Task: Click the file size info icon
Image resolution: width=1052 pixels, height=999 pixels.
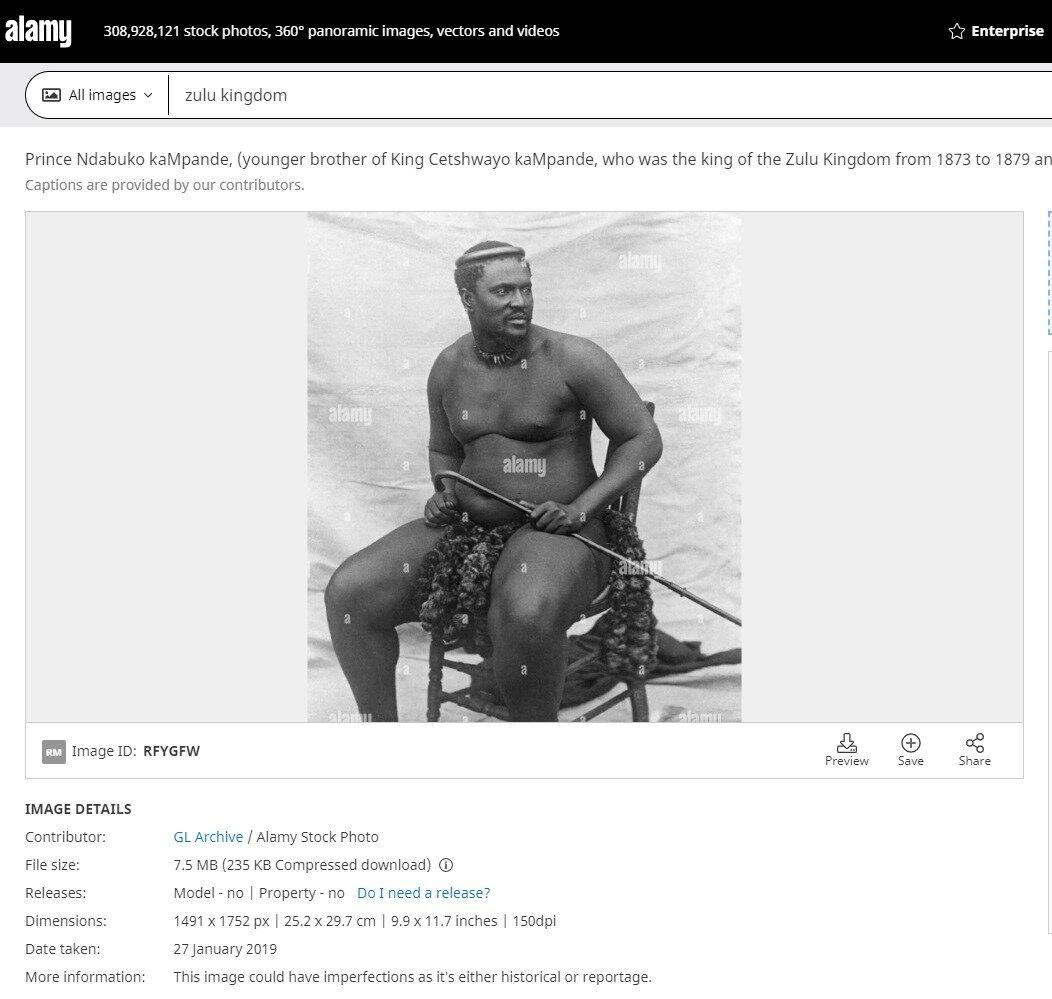Action: (x=446, y=865)
